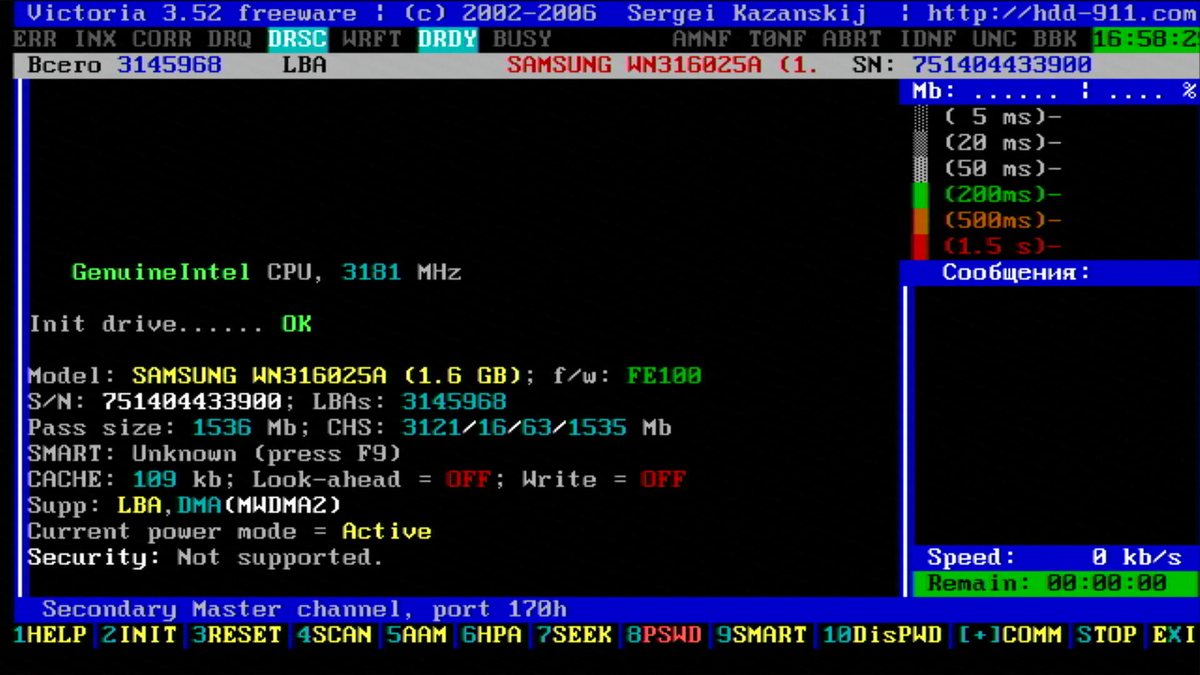The width and height of the screenshot is (1200, 675).
Task: Click the red SAMSUNG WN316025A header text
Action: (x=663, y=66)
